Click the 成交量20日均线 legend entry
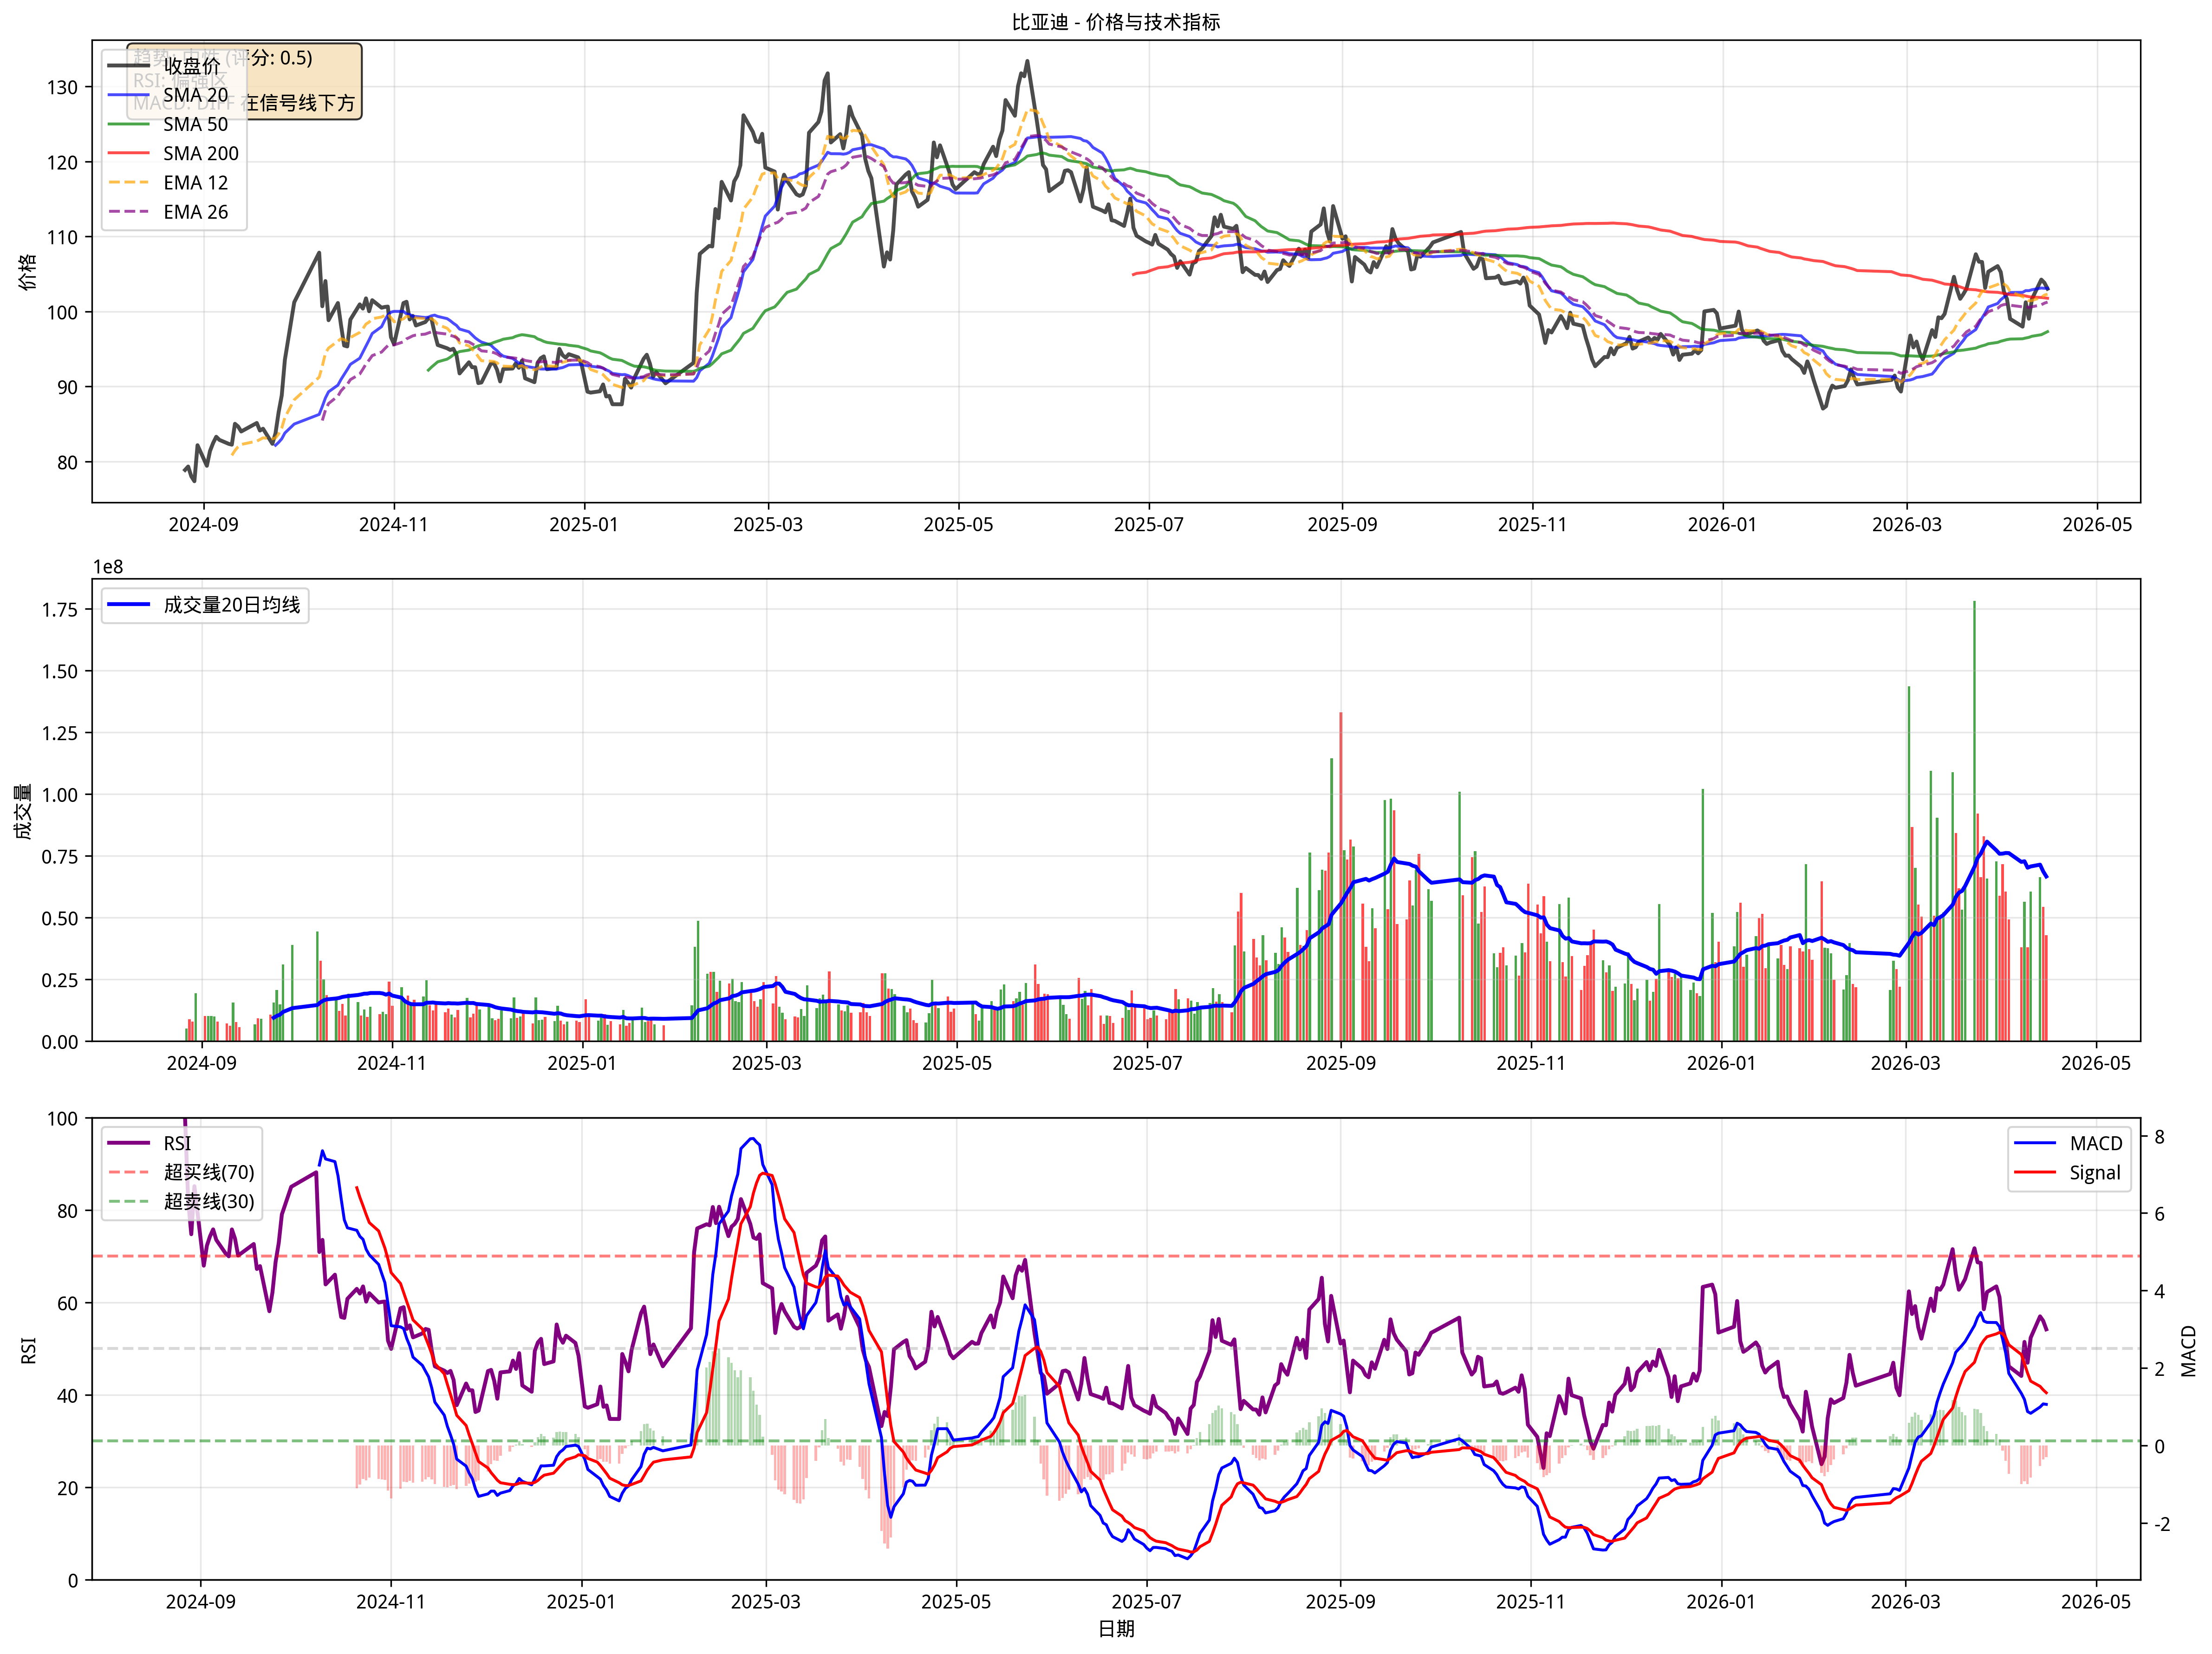The image size is (2212, 1654). click(x=231, y=605)
